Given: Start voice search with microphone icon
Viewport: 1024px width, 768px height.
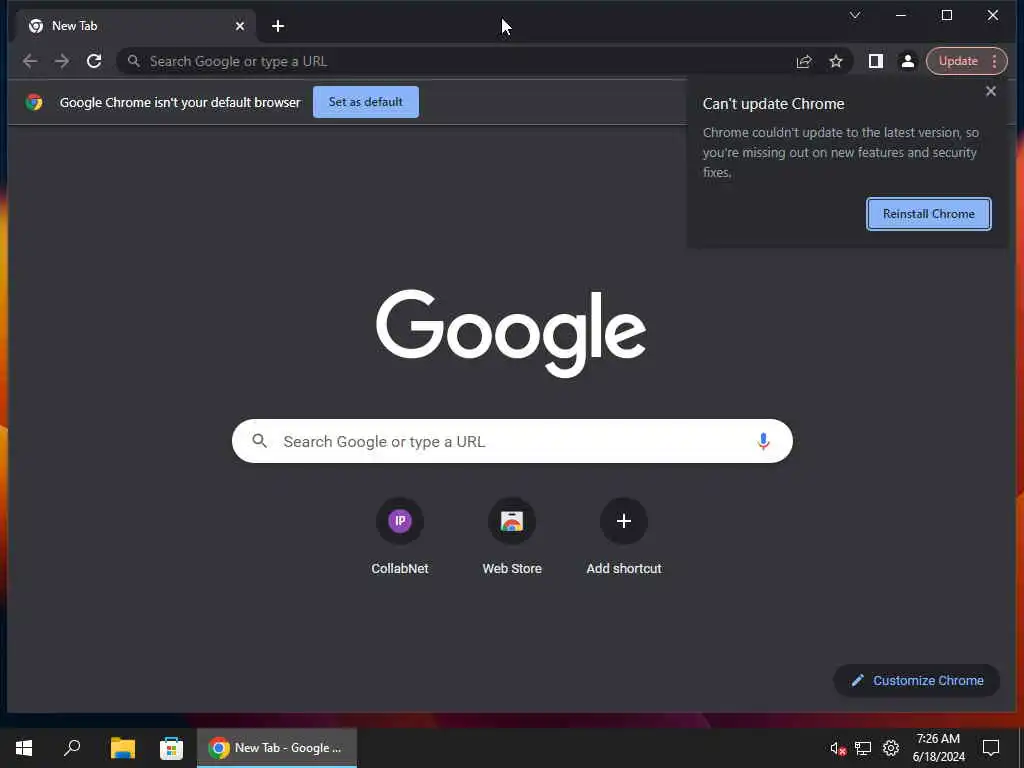Looking at the screenshot, I should 763,441.
